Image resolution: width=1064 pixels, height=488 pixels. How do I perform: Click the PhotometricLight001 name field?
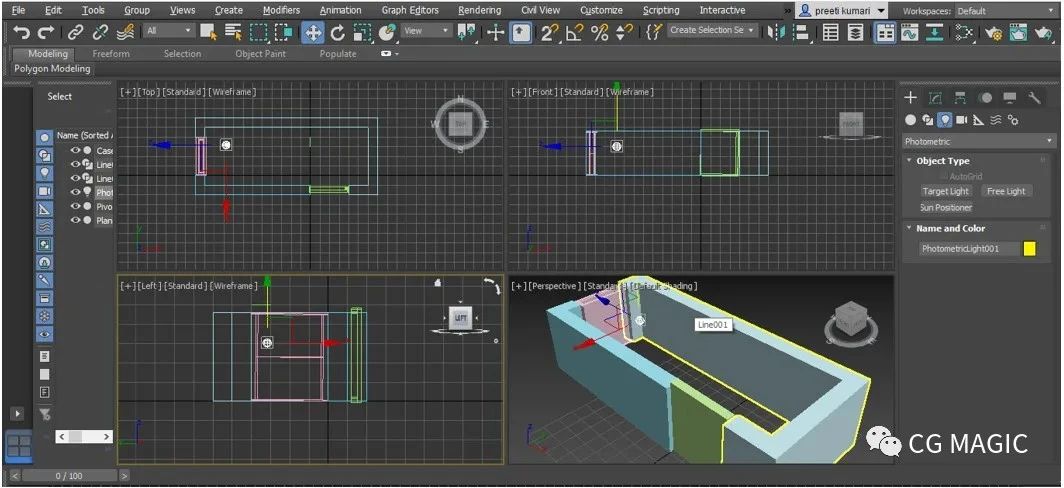coord(968,249)
